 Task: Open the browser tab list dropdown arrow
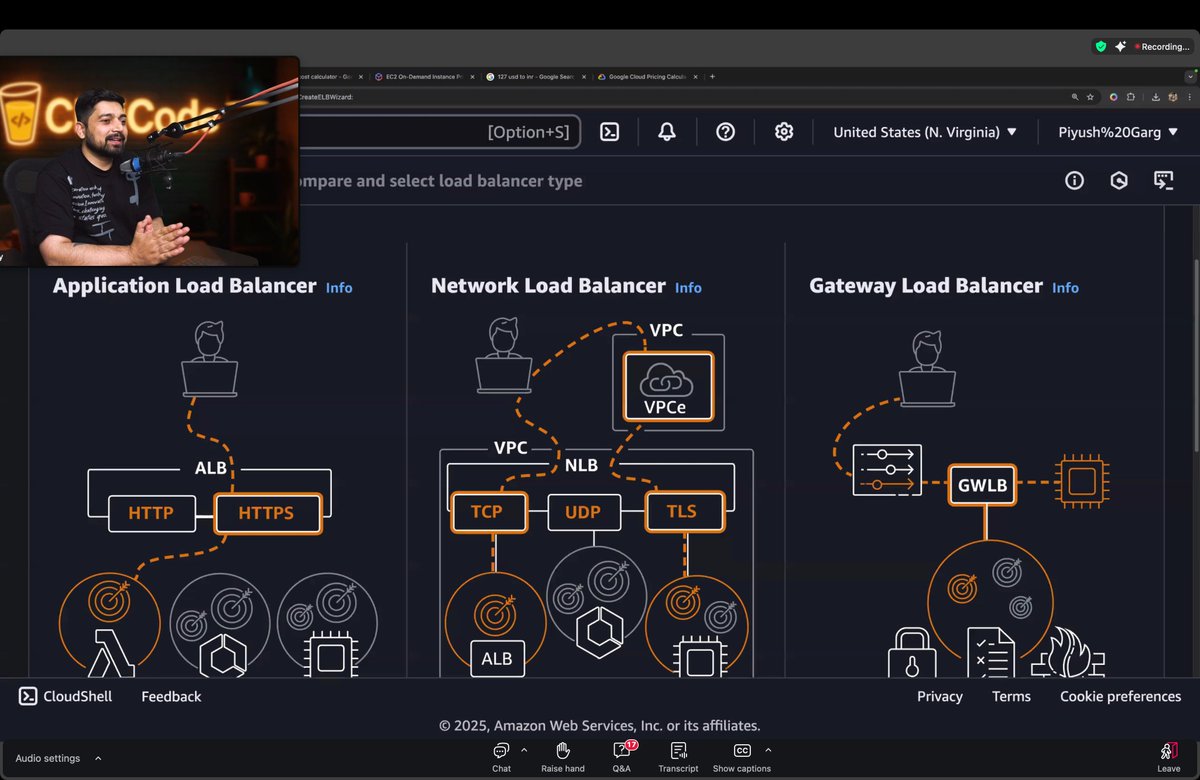[1190, 76]
